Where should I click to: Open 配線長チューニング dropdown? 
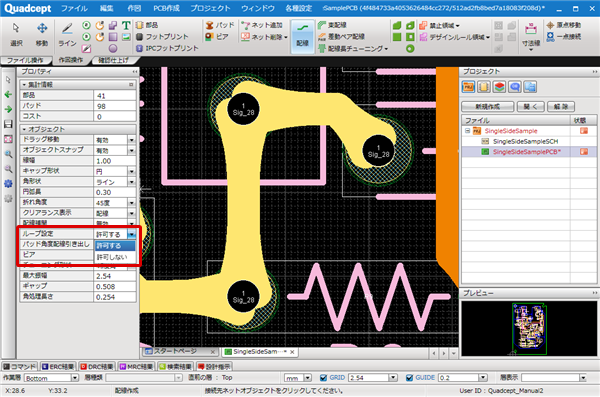(x=386, y=49)
